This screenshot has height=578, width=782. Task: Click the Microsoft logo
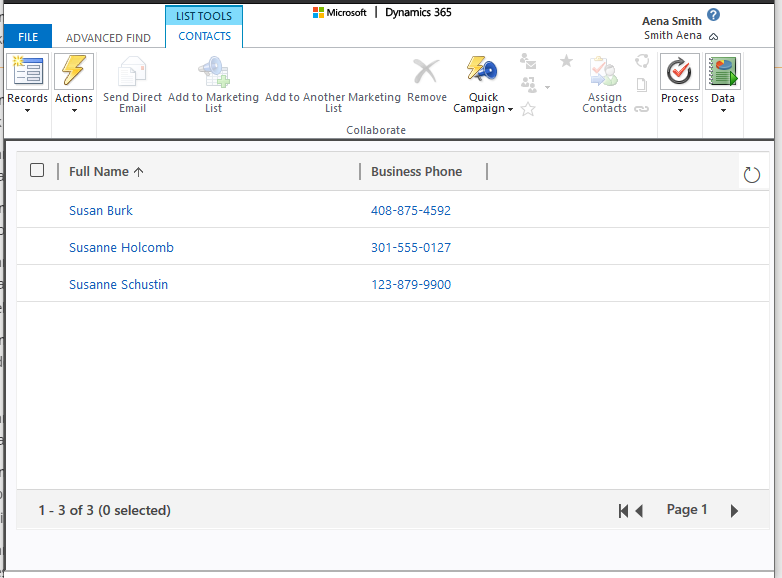pos(318,12)
